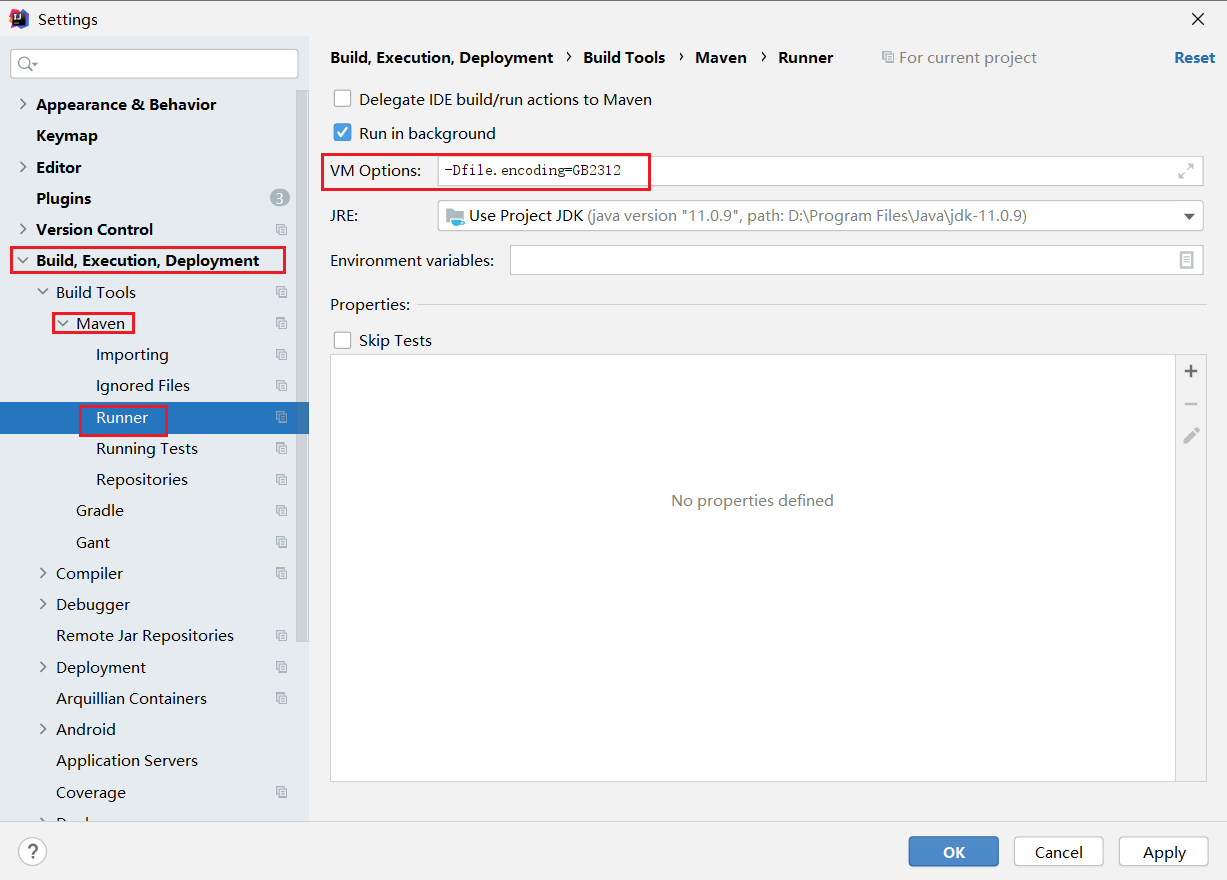Click the remove property minus icon
1227x880 pixels.
pyautogui.click(x=1190, y=404)
